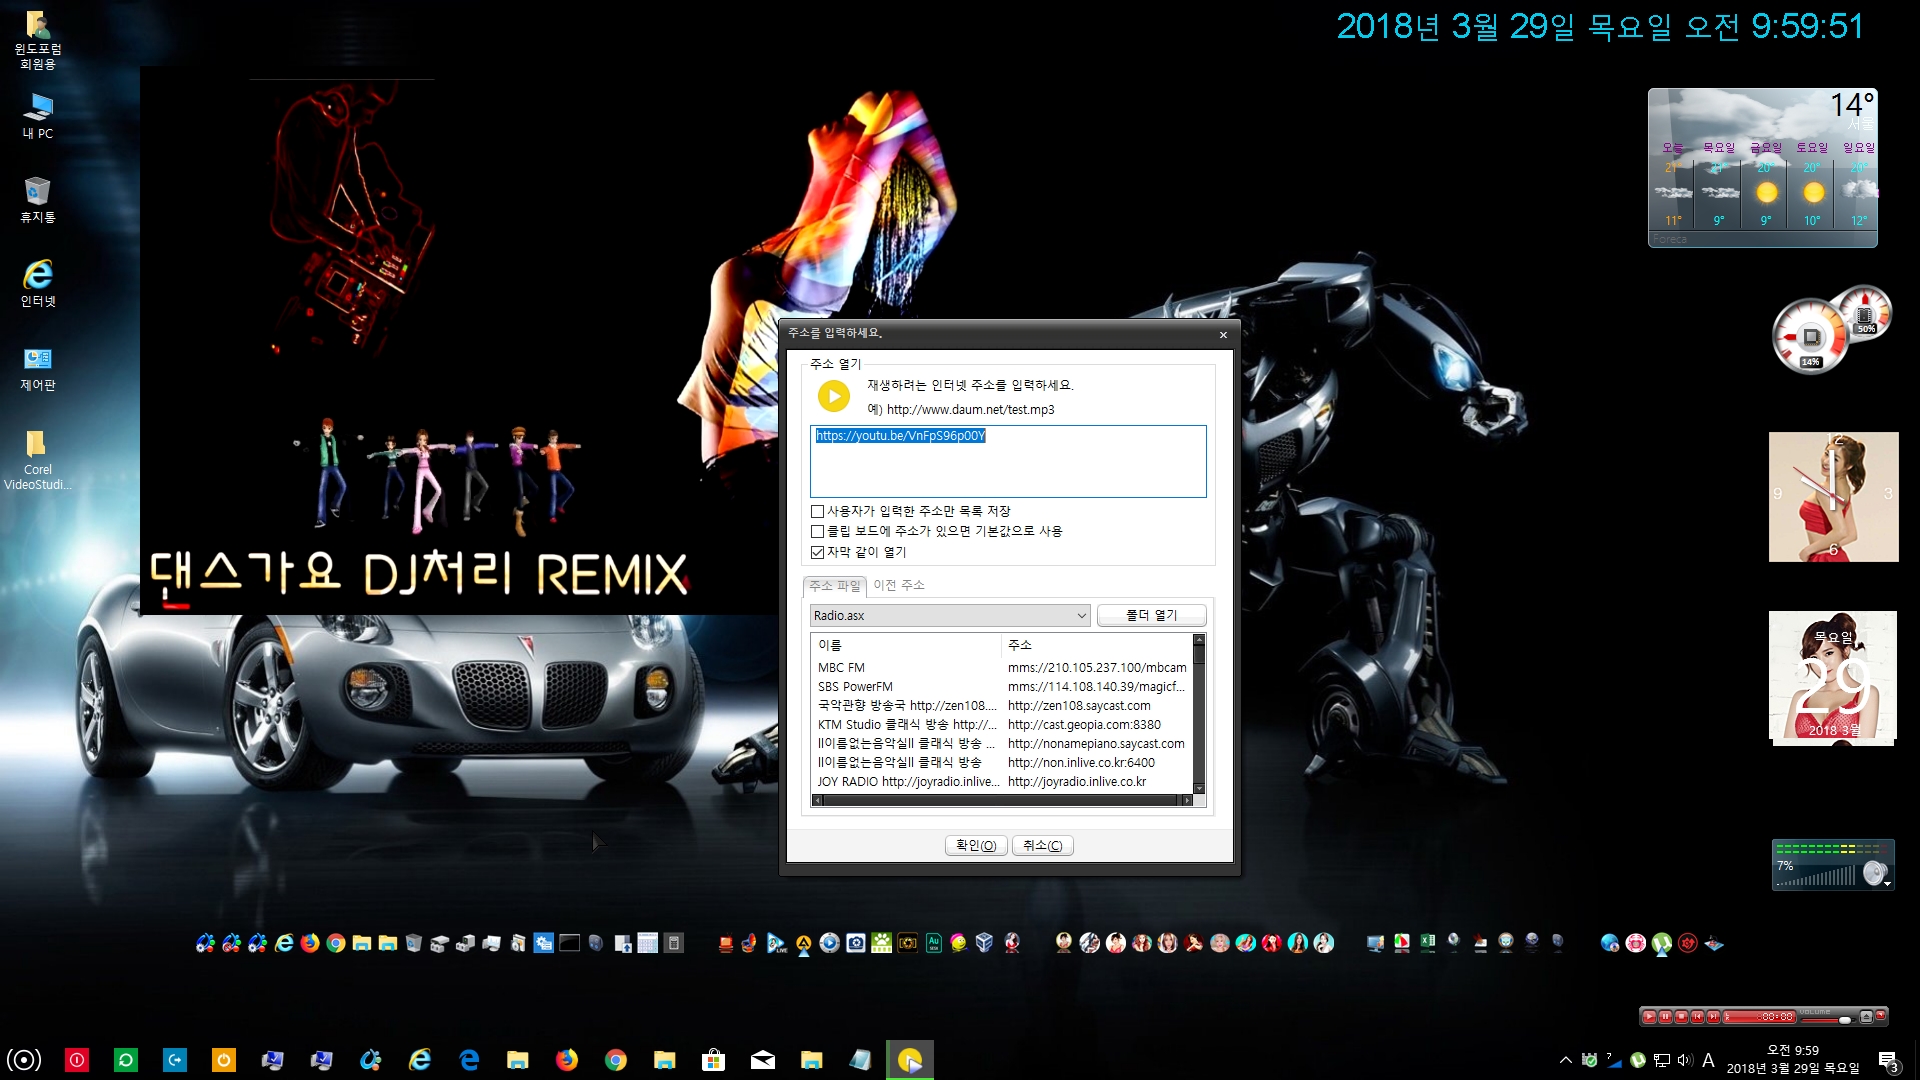Image resolution: width=1920 pixels, height=1080 pixels.
Task: Select the 'SBS PowerFM' row
Action: [x=1002, y=687]
